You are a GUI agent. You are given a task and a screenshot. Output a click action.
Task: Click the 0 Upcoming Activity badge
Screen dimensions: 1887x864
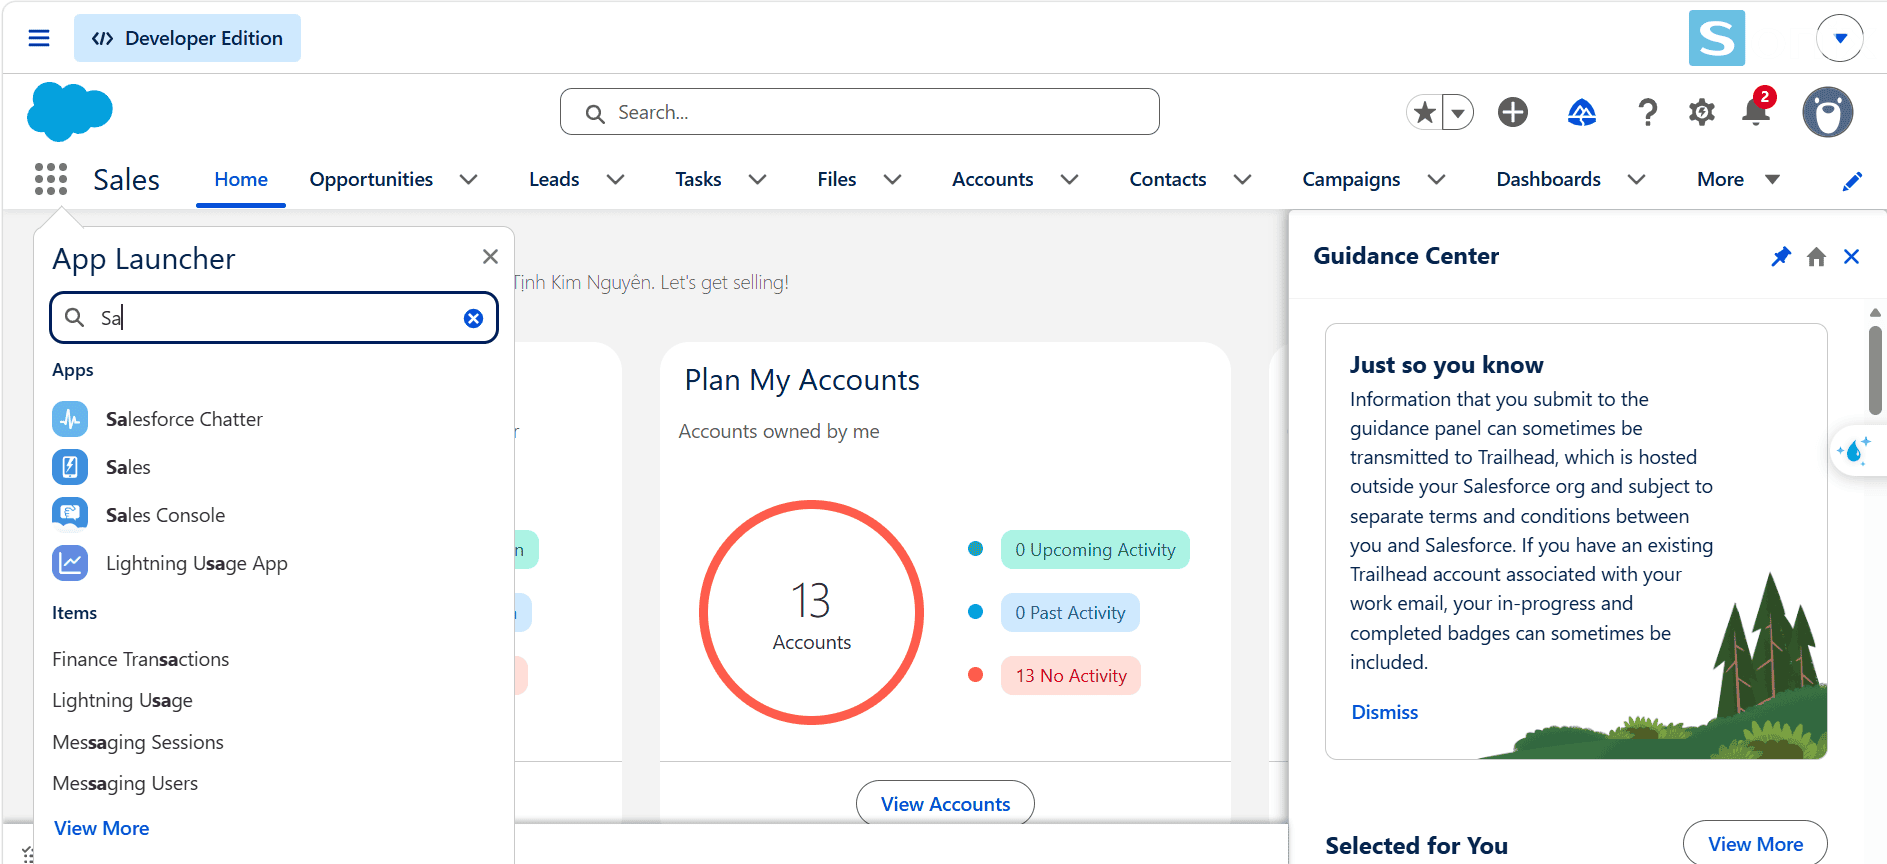click(x=1095, y=549)
